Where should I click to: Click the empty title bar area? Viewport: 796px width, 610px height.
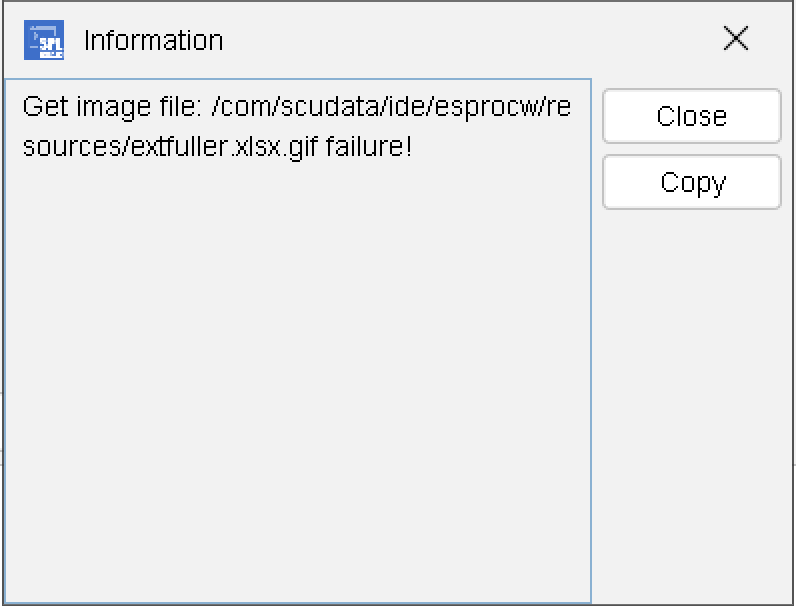coord(470,40)
